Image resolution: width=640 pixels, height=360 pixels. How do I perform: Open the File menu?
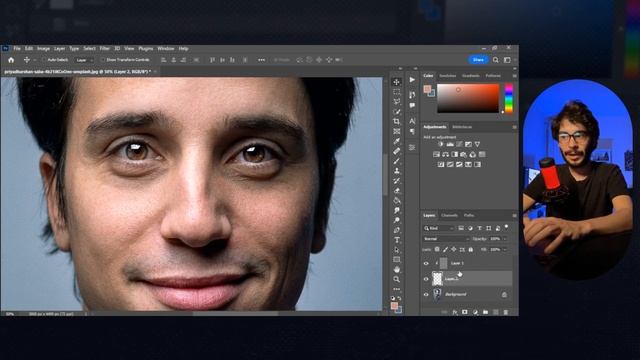pyautogui.click(x=17, y=49)
